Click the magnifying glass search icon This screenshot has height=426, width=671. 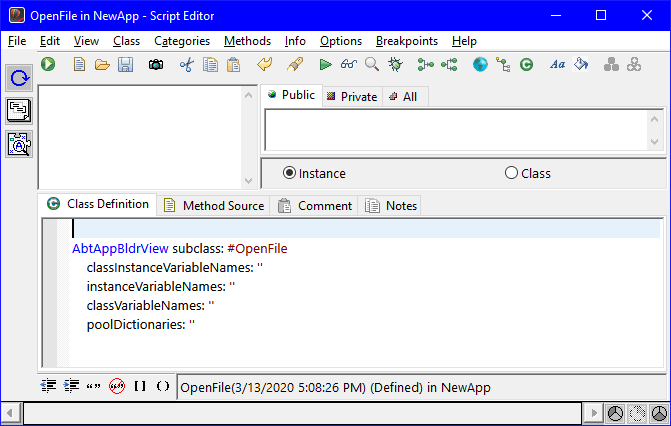click(x=371, y=64)
